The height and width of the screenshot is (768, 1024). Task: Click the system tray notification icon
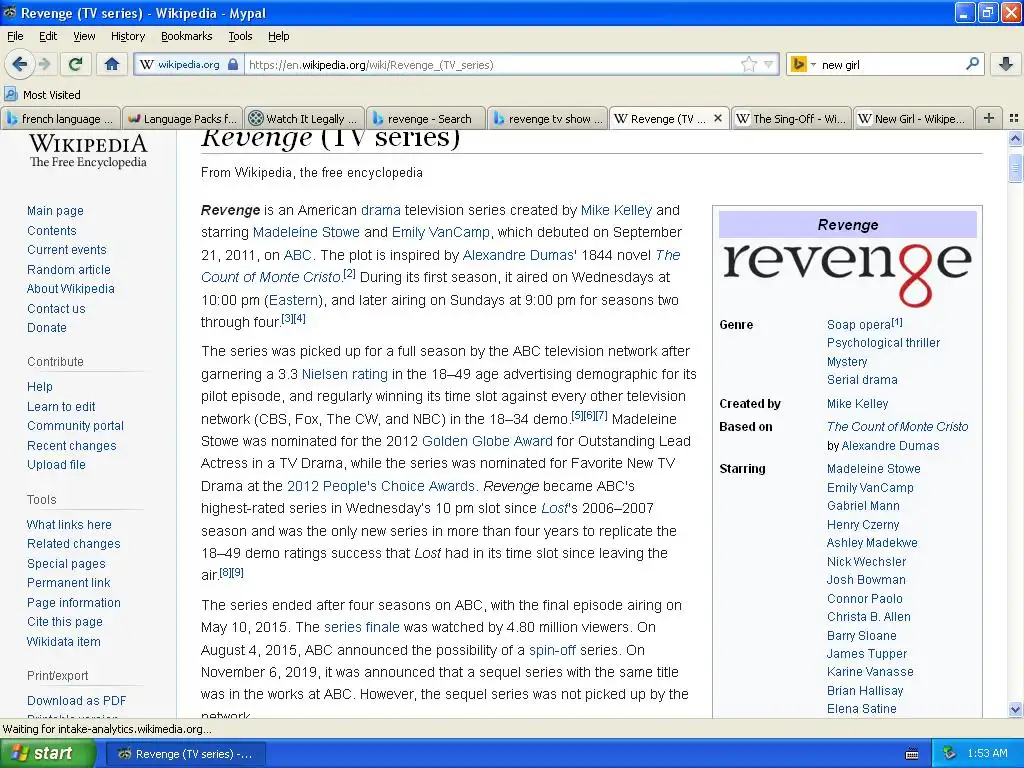(x=950, y=754)
